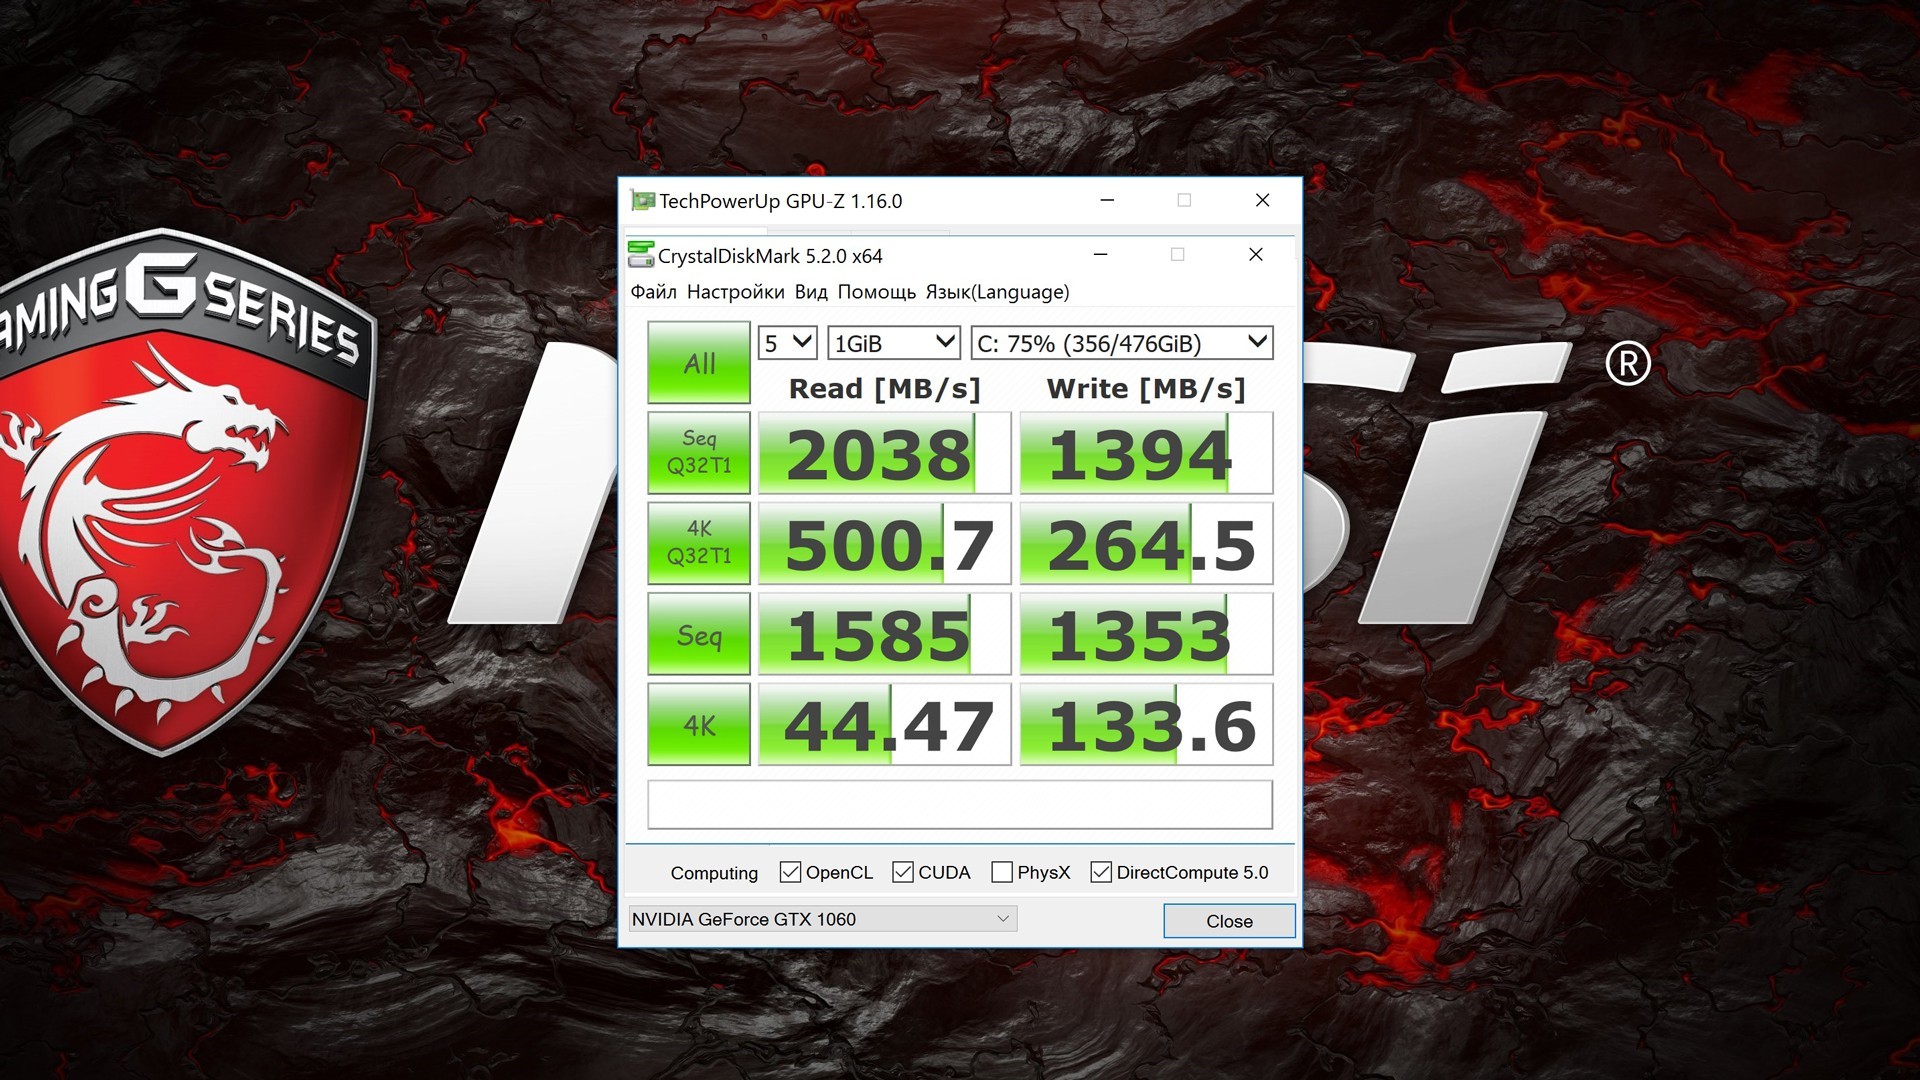Click the CrystalDiskMark title bar app icon
This screenshot has height=1080, width=1920.
point(641,255)
